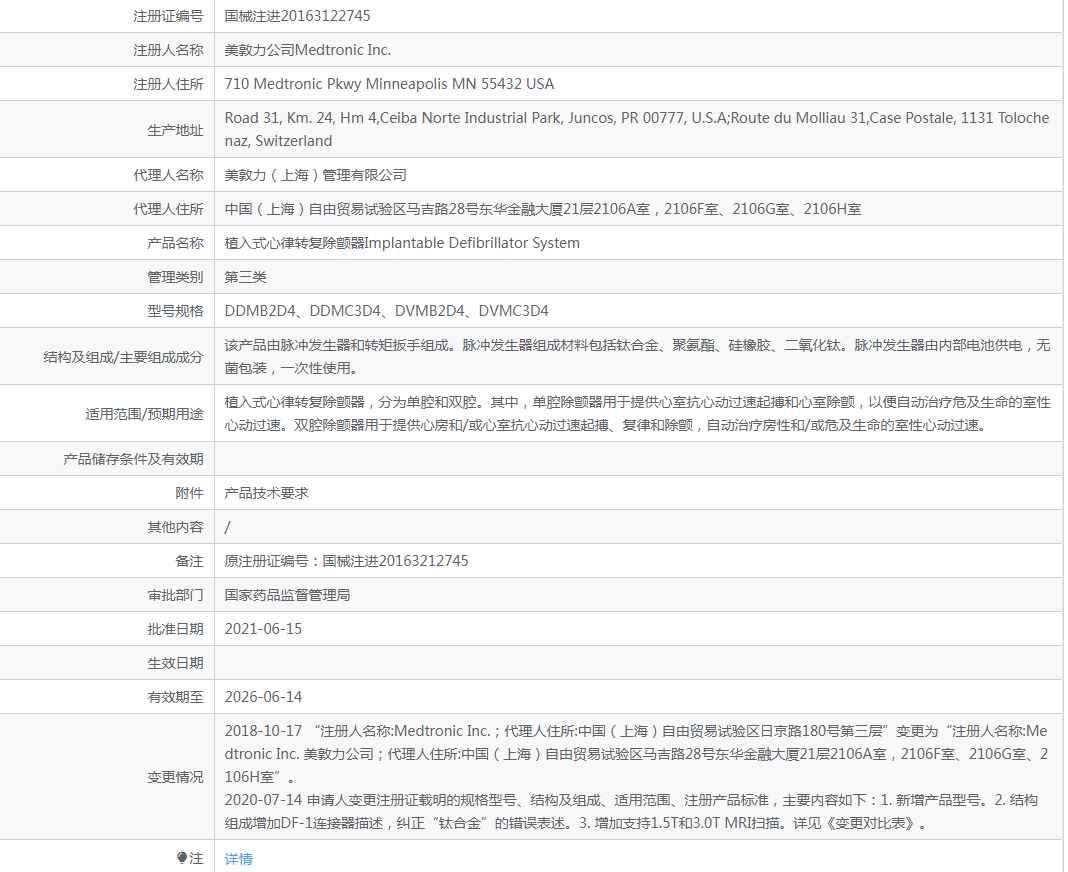The image size is (1068, 872).
Task: Select the 型号规格 label
Action: (x=175, y=311)
